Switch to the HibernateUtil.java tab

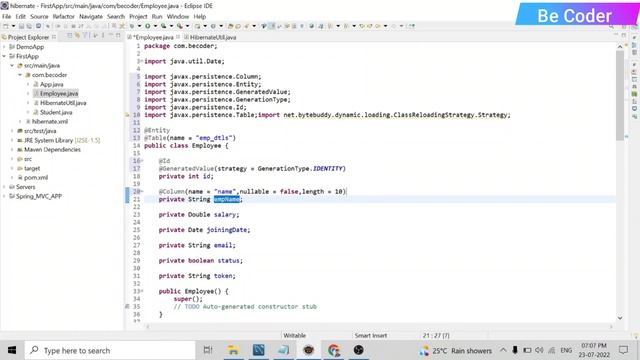(210, 37)
